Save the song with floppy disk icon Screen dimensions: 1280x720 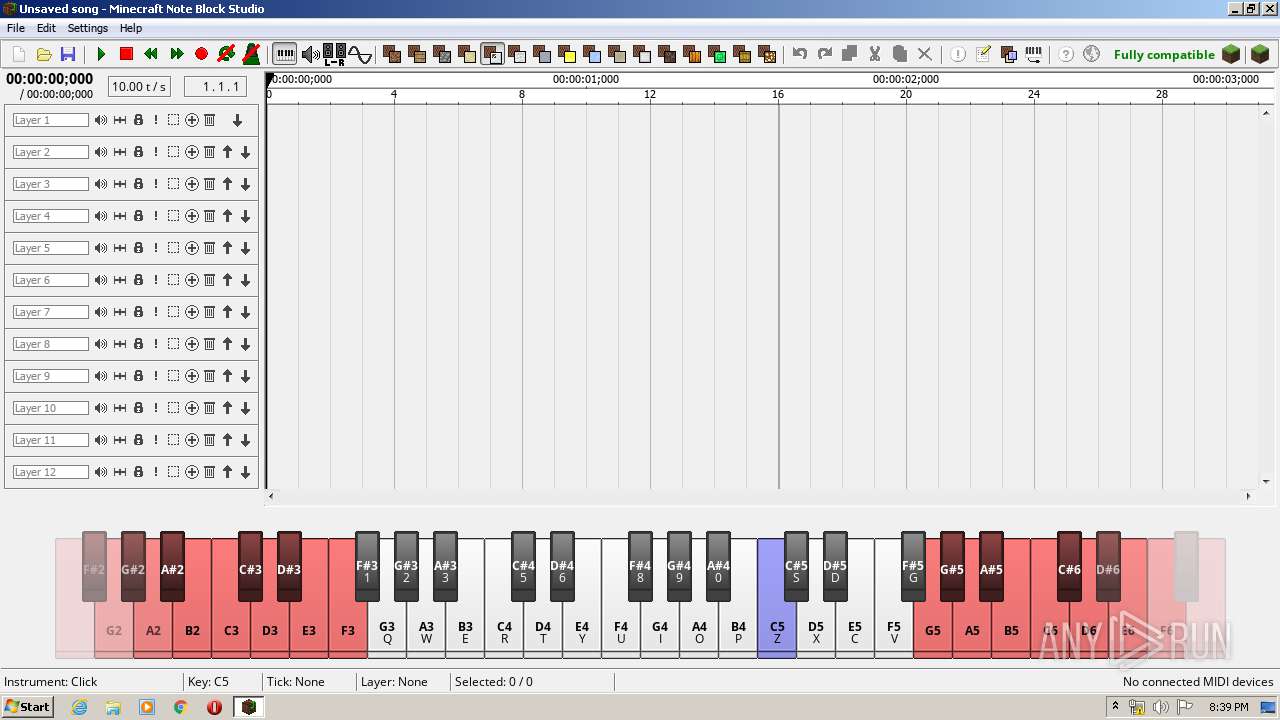point(68,54)
